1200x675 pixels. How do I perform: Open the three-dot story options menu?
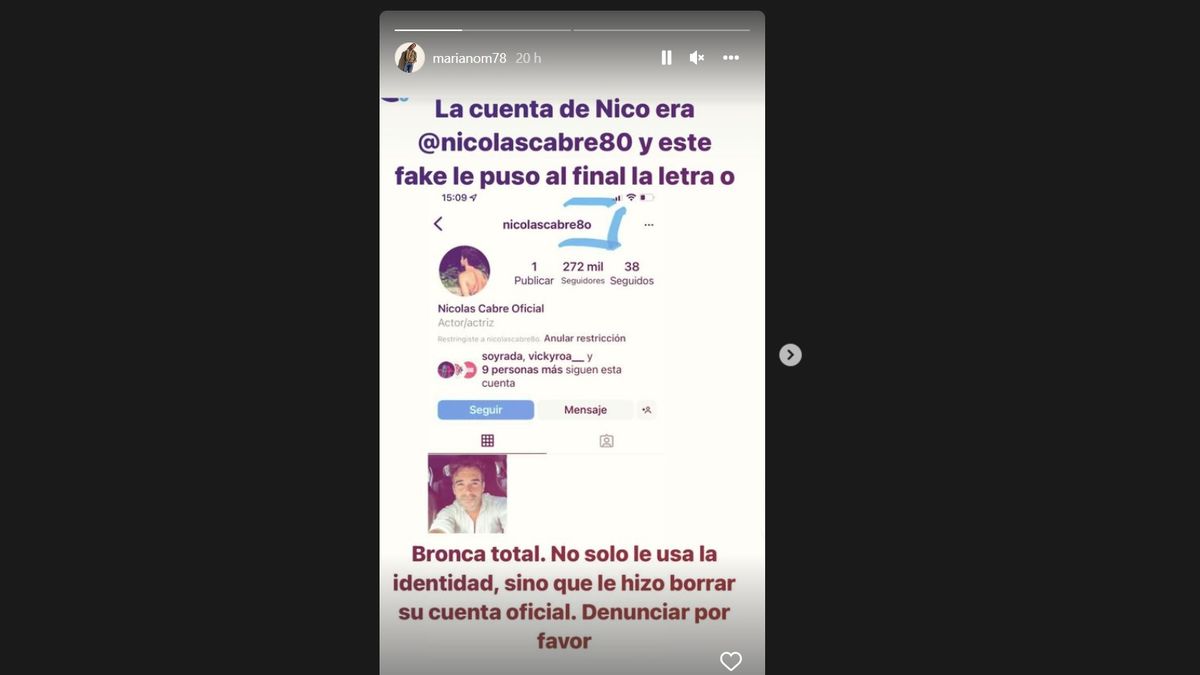[731, 58]
